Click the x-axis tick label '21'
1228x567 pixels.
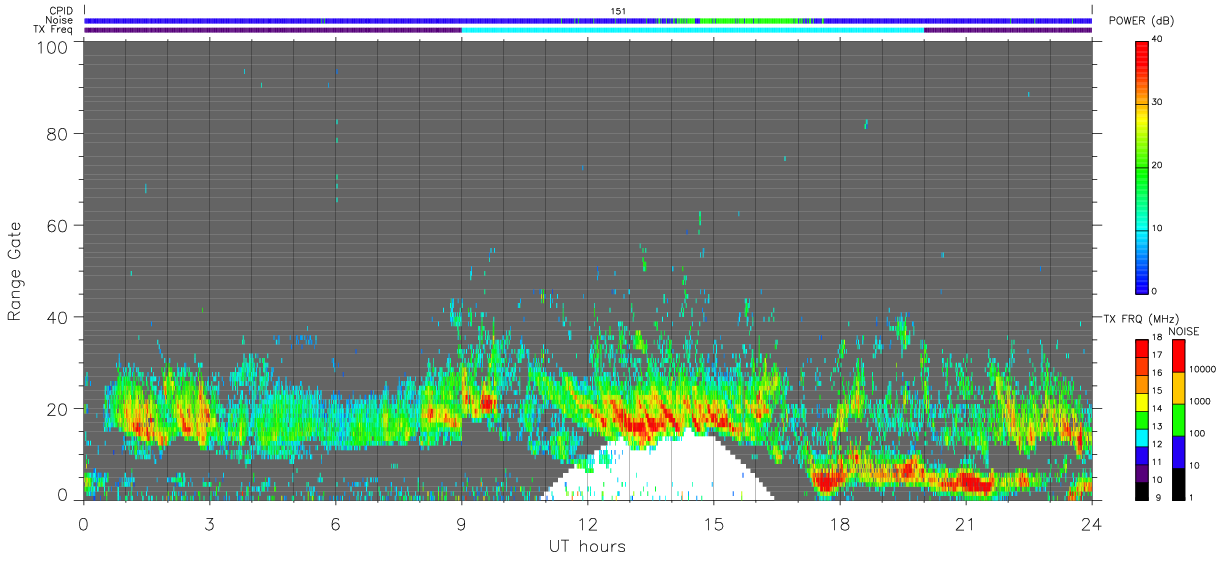click(965, 524)
